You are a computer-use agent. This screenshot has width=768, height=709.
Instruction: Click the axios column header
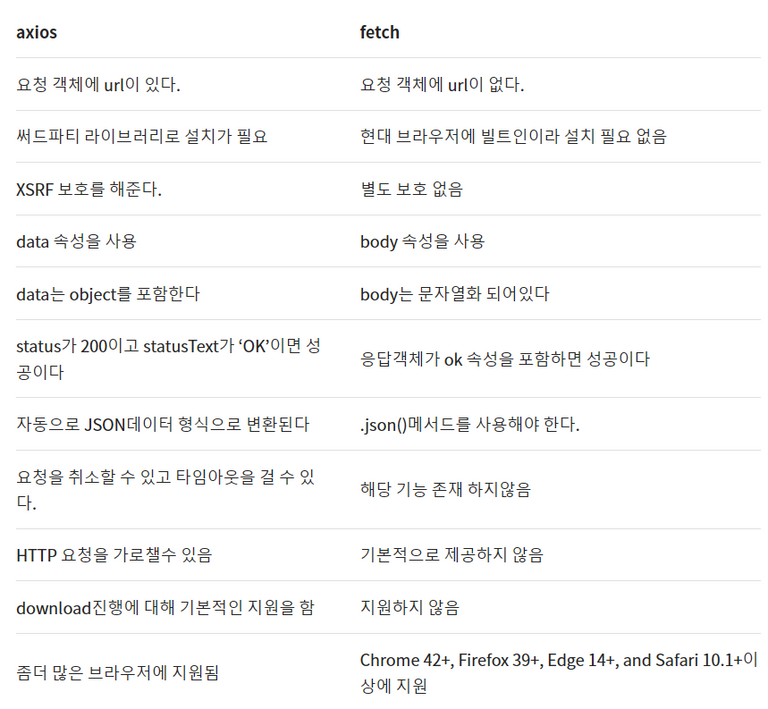point(37,32)
